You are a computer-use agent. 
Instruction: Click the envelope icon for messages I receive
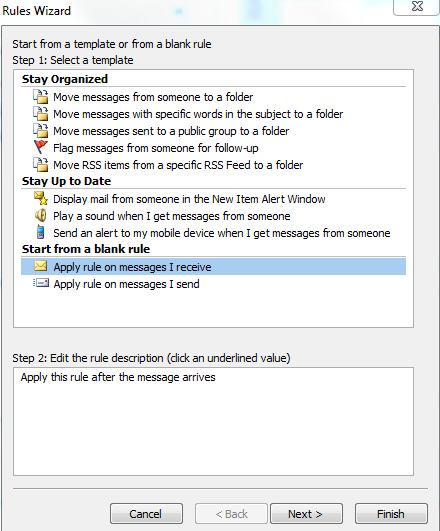click(x=41, y=266)
